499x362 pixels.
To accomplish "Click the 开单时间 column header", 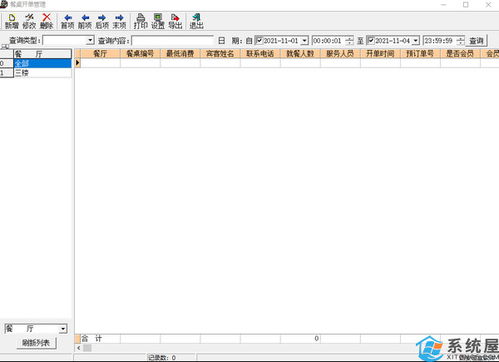I will (x=380, y=53).
